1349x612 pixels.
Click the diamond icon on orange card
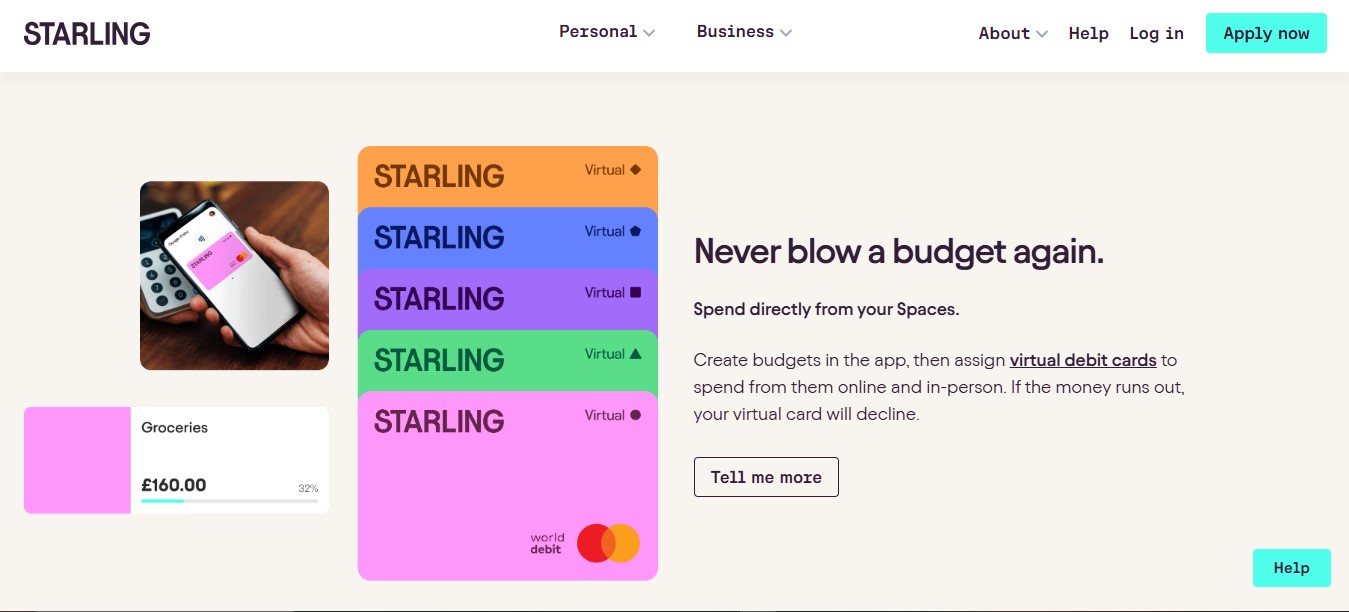coord(635,170)
